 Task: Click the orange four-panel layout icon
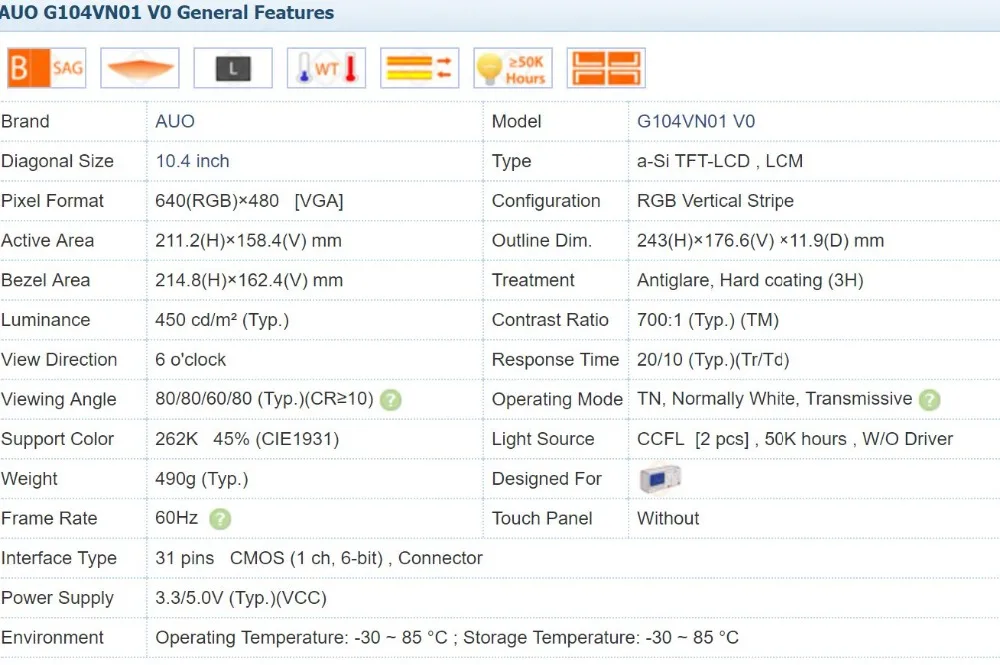pos(606,68)
